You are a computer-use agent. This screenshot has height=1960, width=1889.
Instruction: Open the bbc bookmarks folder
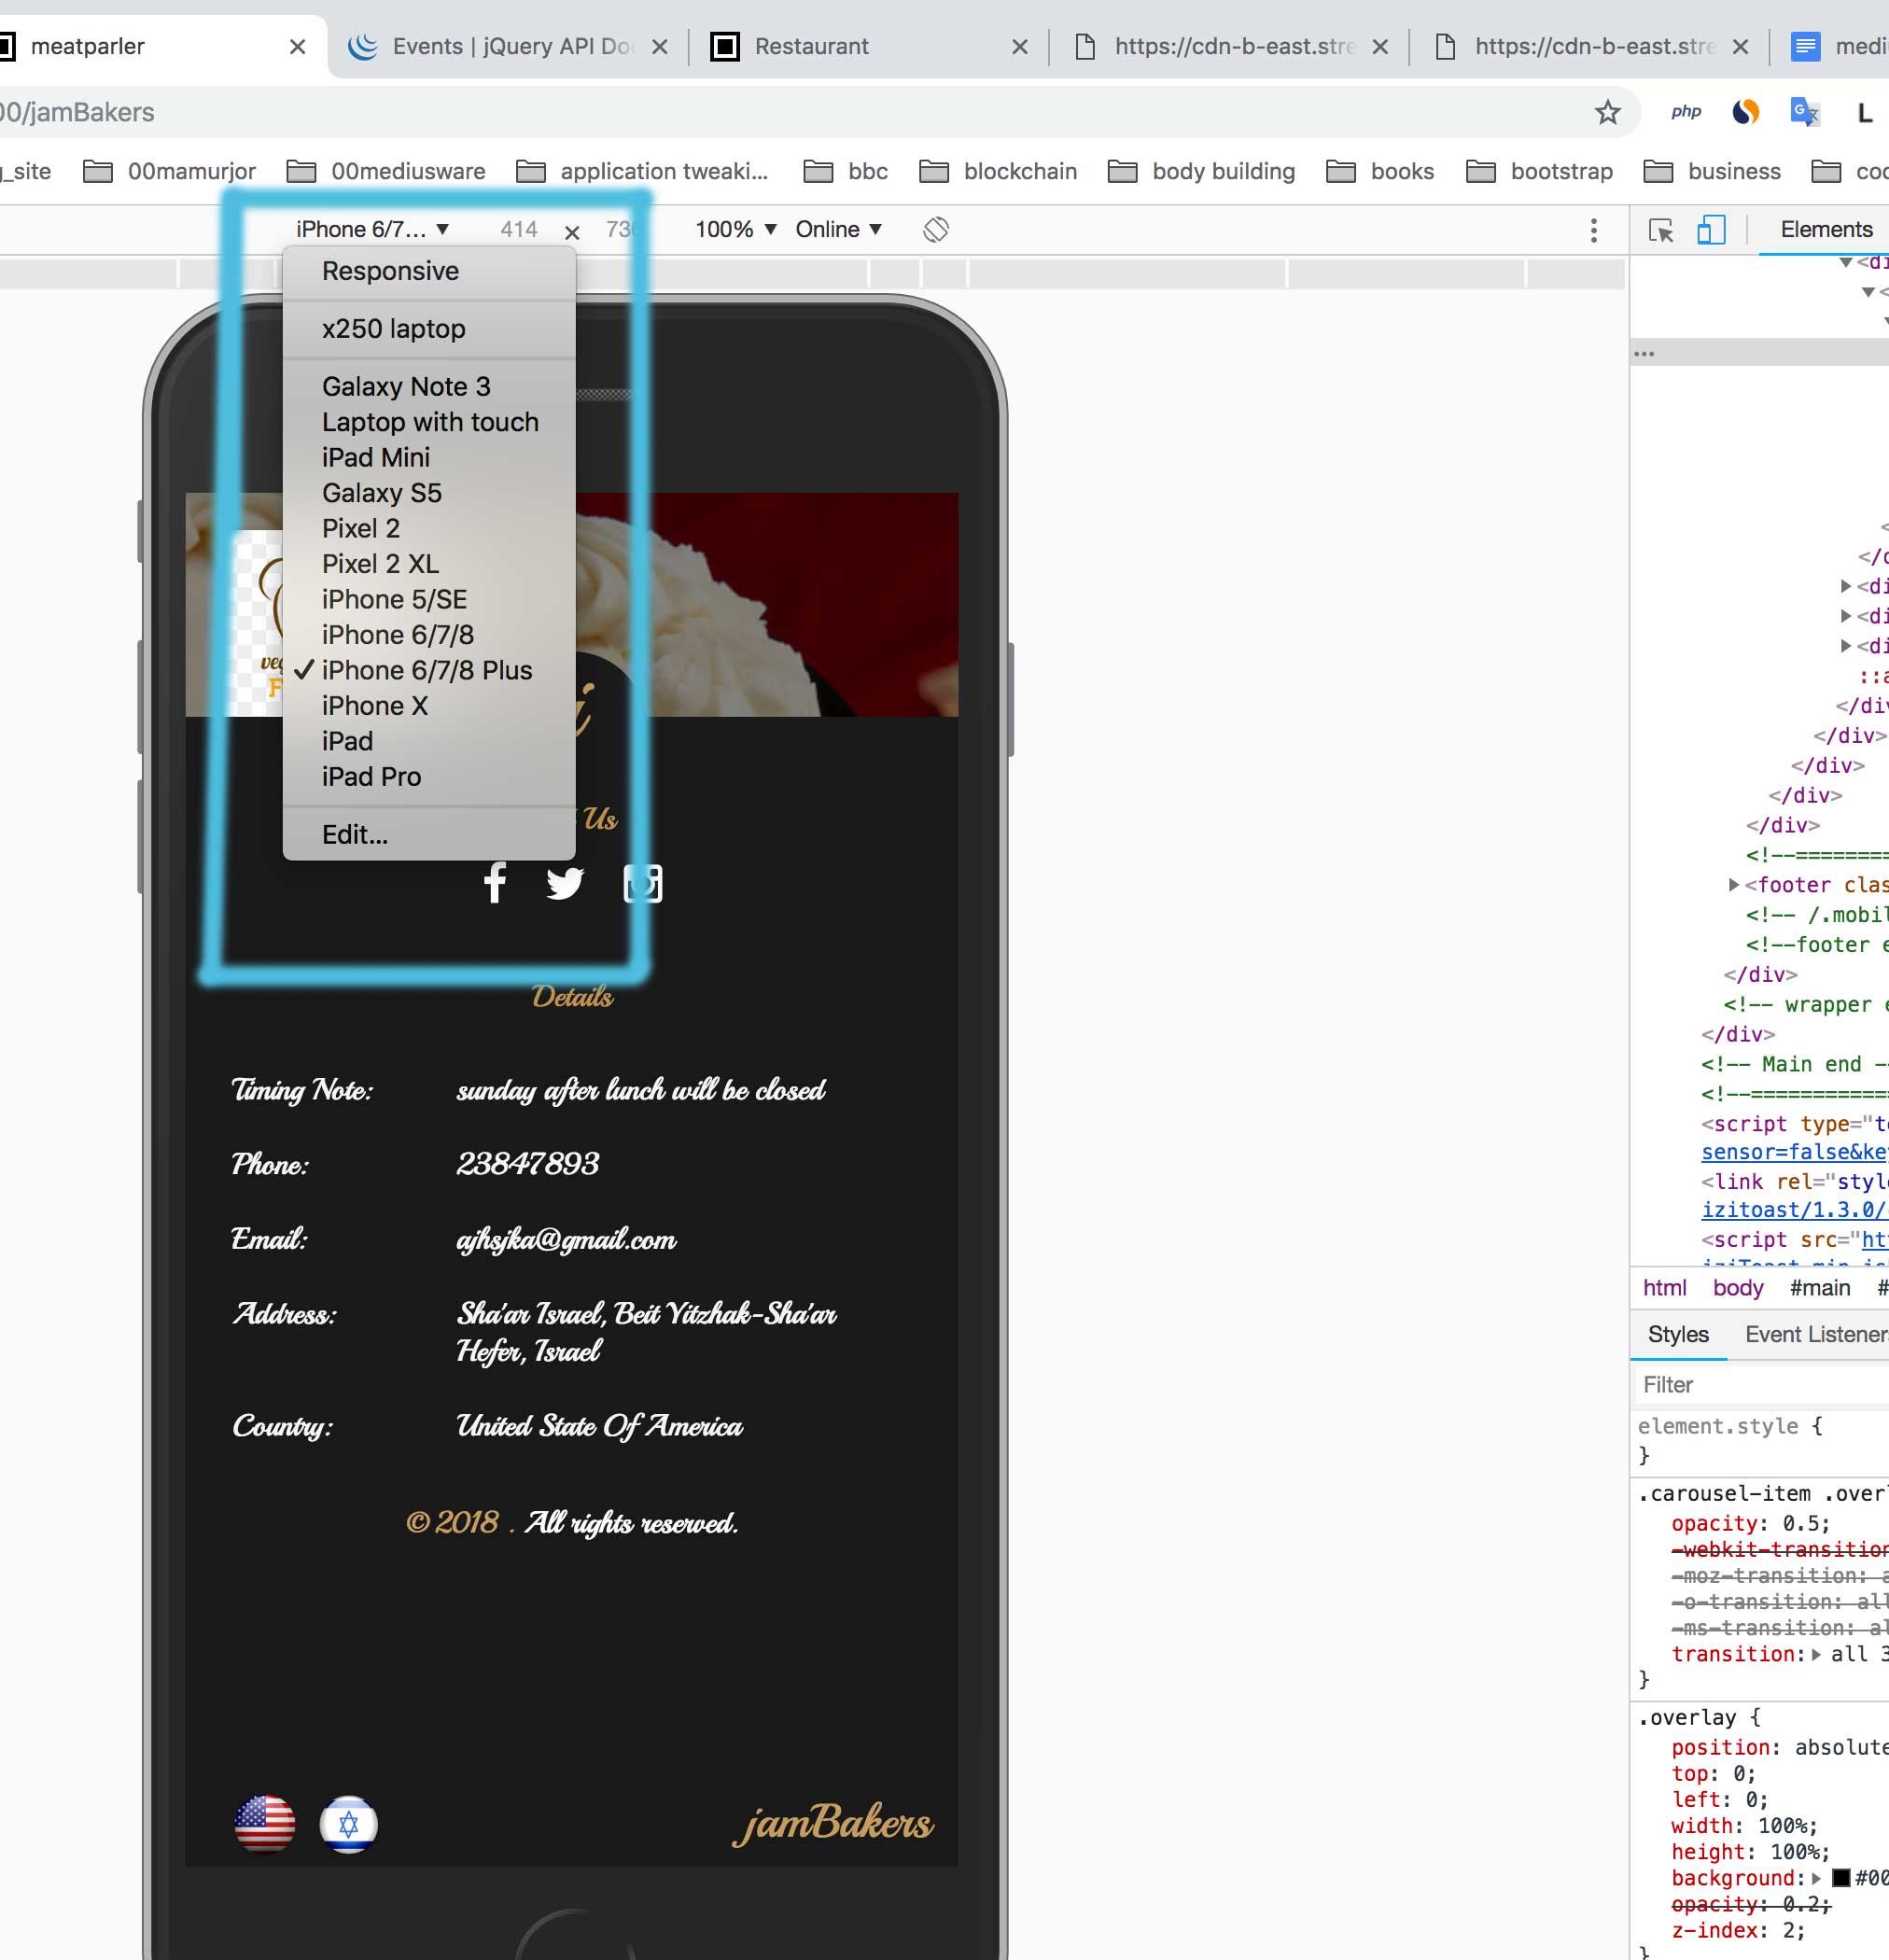coord(845,171)
